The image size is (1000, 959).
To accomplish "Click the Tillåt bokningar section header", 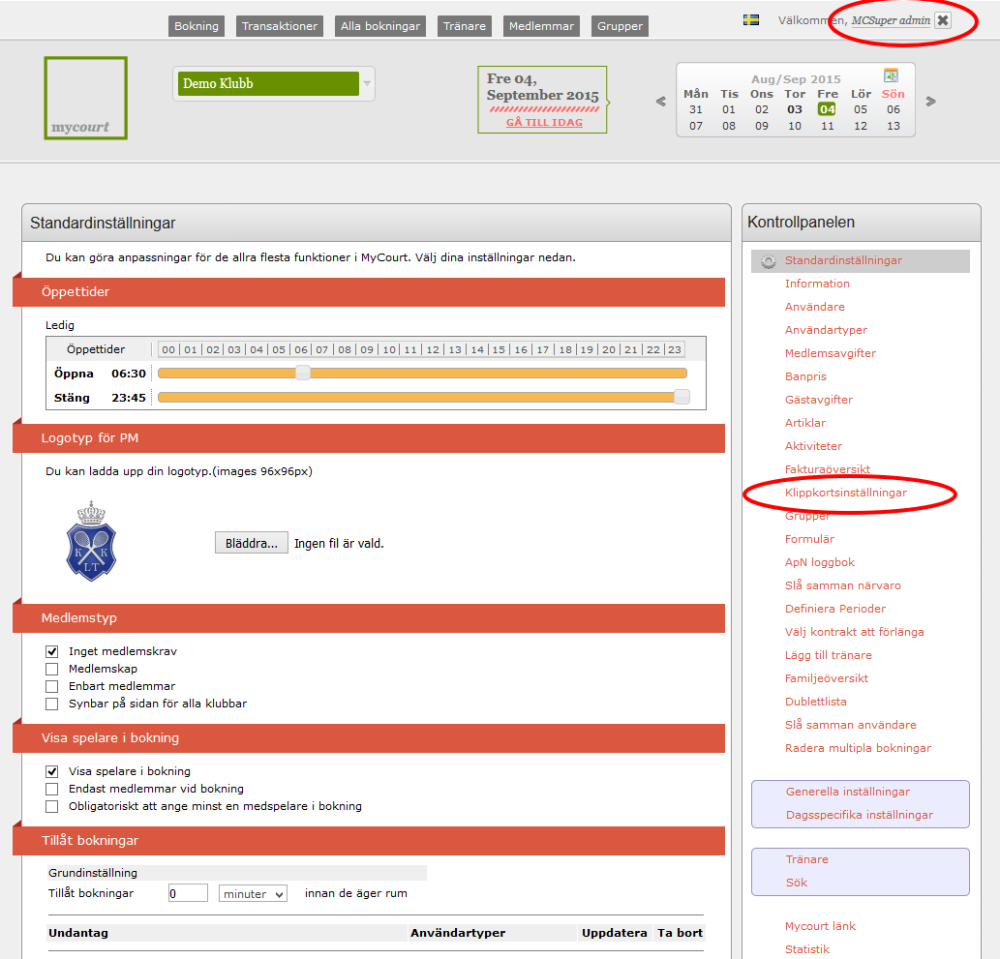I will point(369,841).
